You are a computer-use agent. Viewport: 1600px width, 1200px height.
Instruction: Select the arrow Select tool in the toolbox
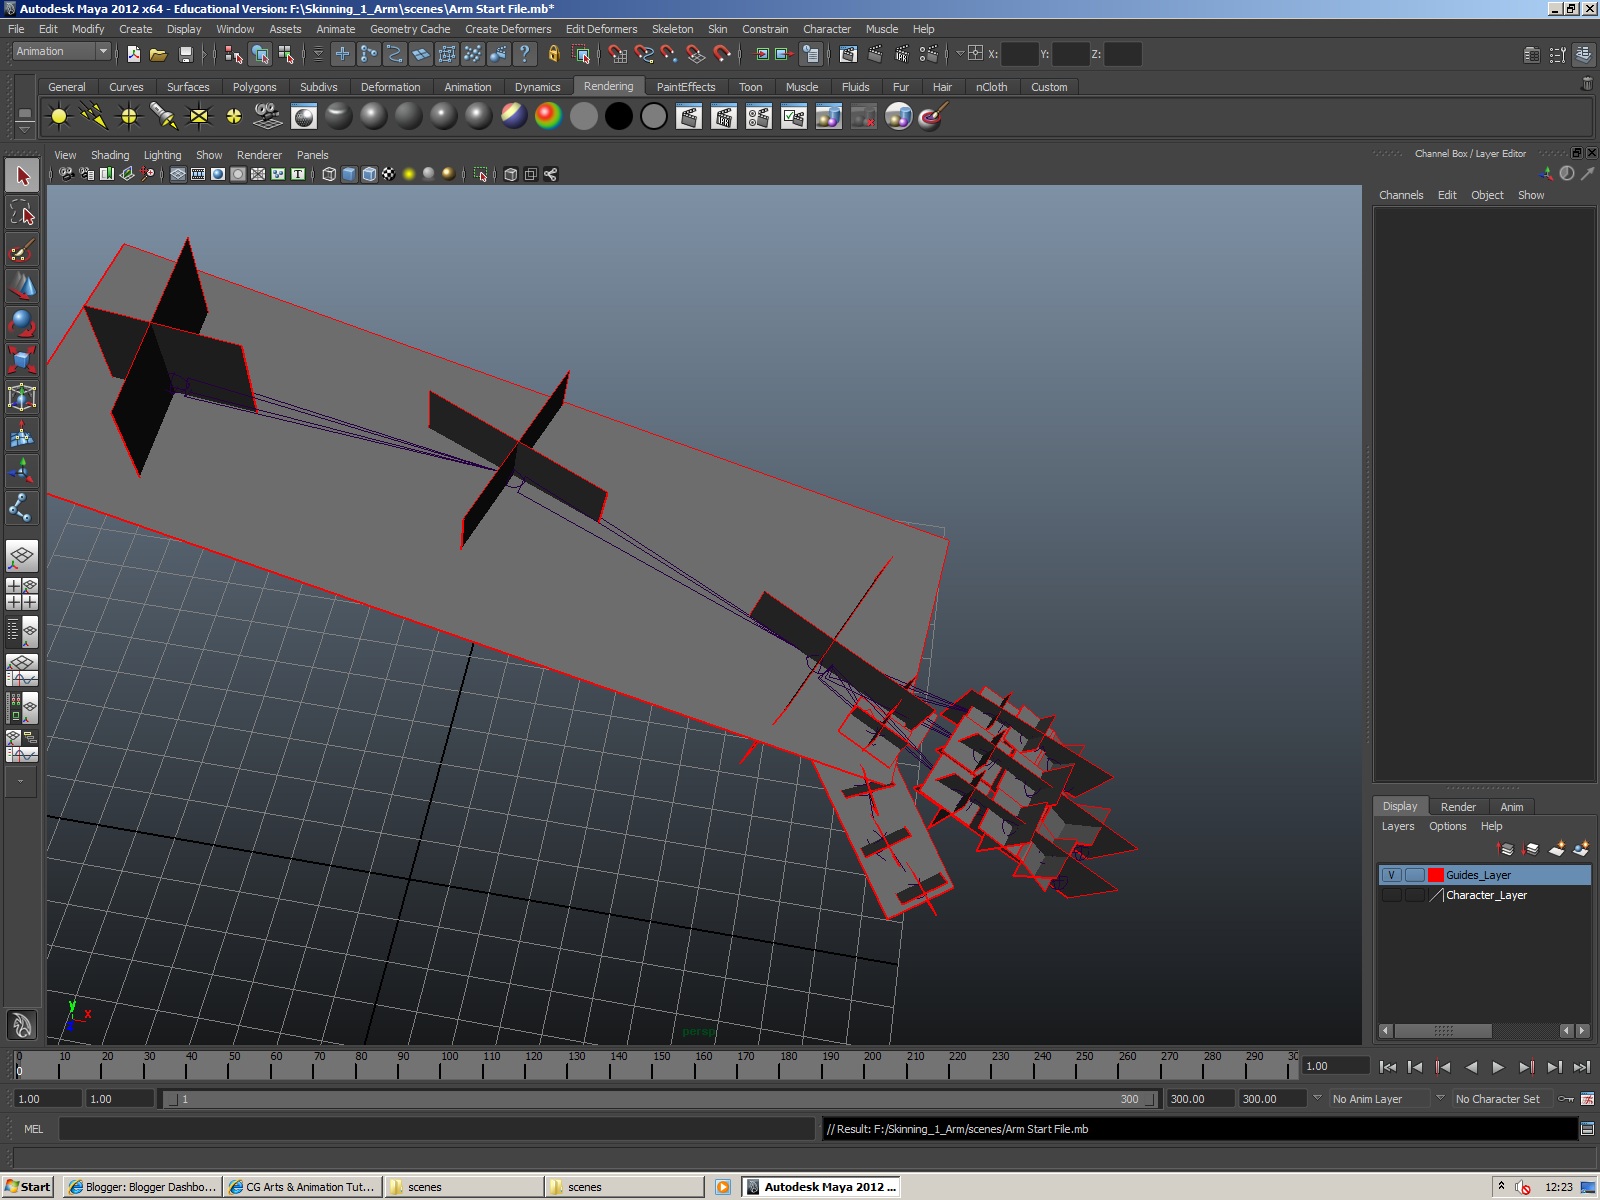(x=22, y=175)
